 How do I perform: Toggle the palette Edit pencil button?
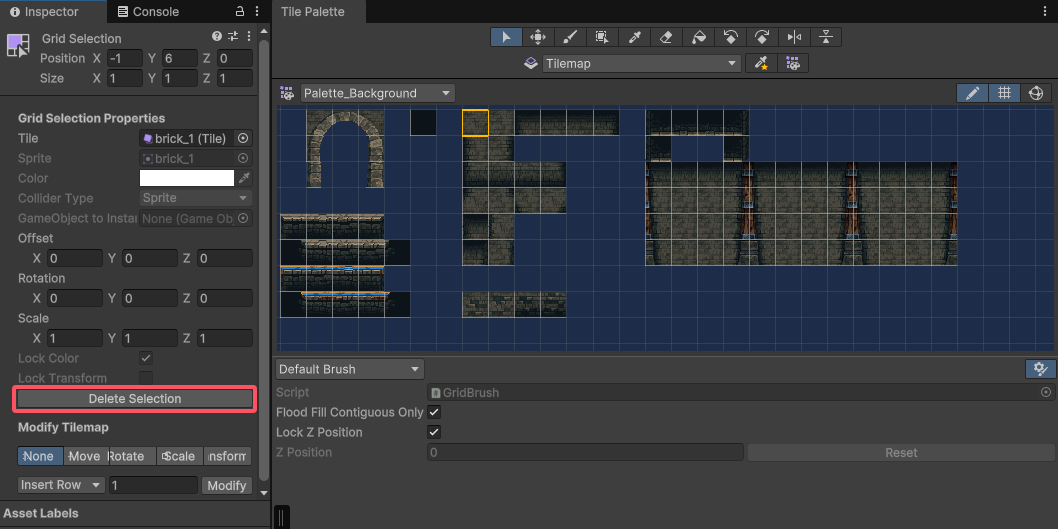pyautogui.click(x=972, y=93)
